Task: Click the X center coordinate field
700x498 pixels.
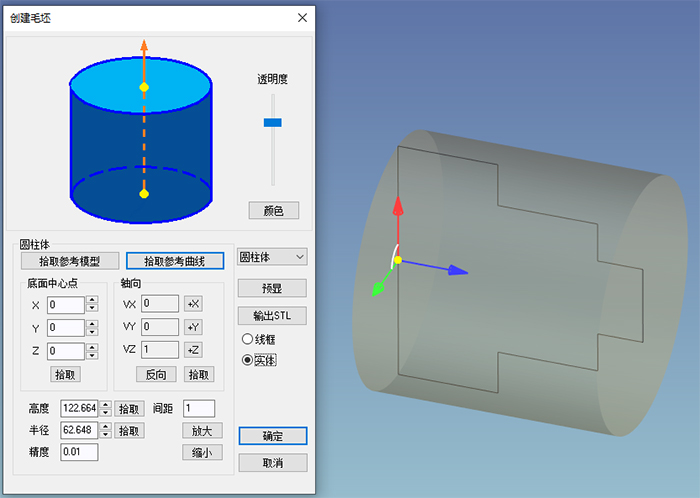Action: click(x=66, y=305)
